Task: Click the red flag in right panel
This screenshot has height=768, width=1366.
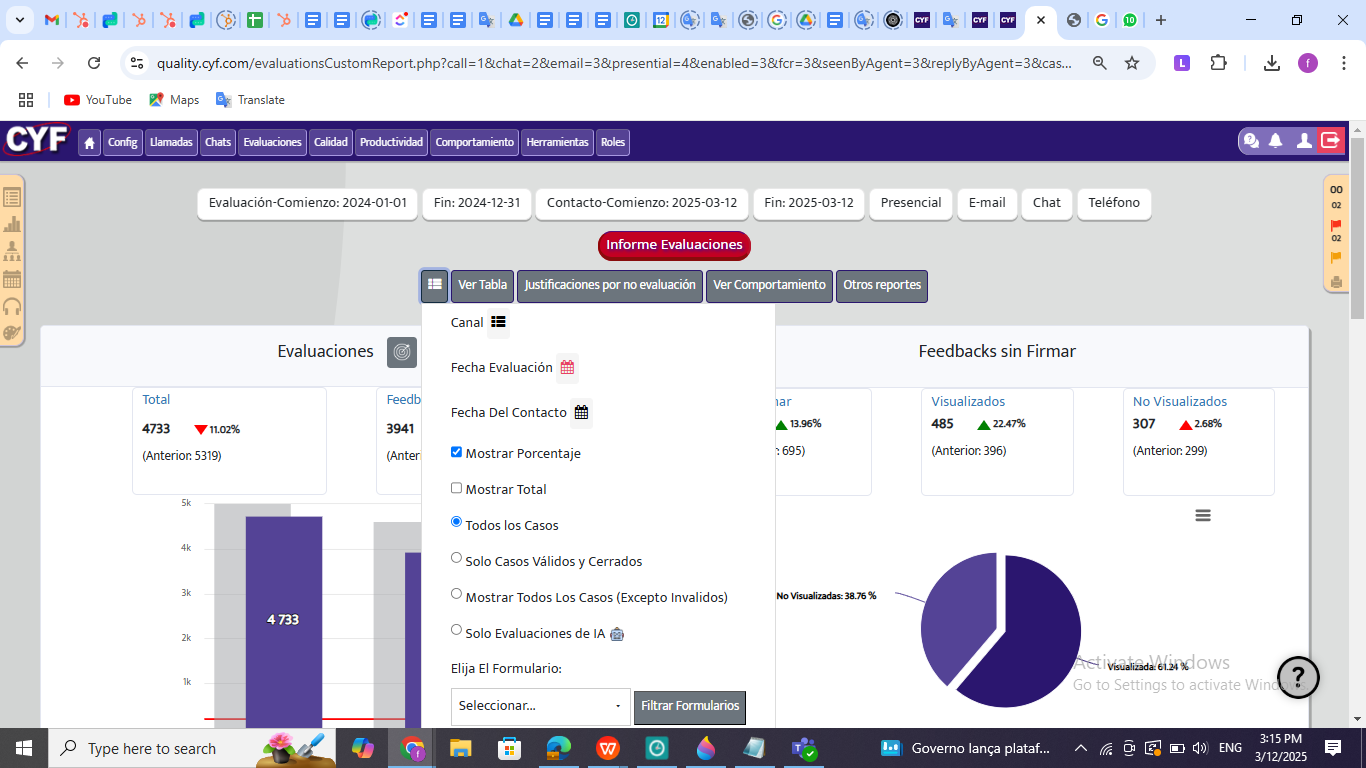Action: tap(1336, 225)
